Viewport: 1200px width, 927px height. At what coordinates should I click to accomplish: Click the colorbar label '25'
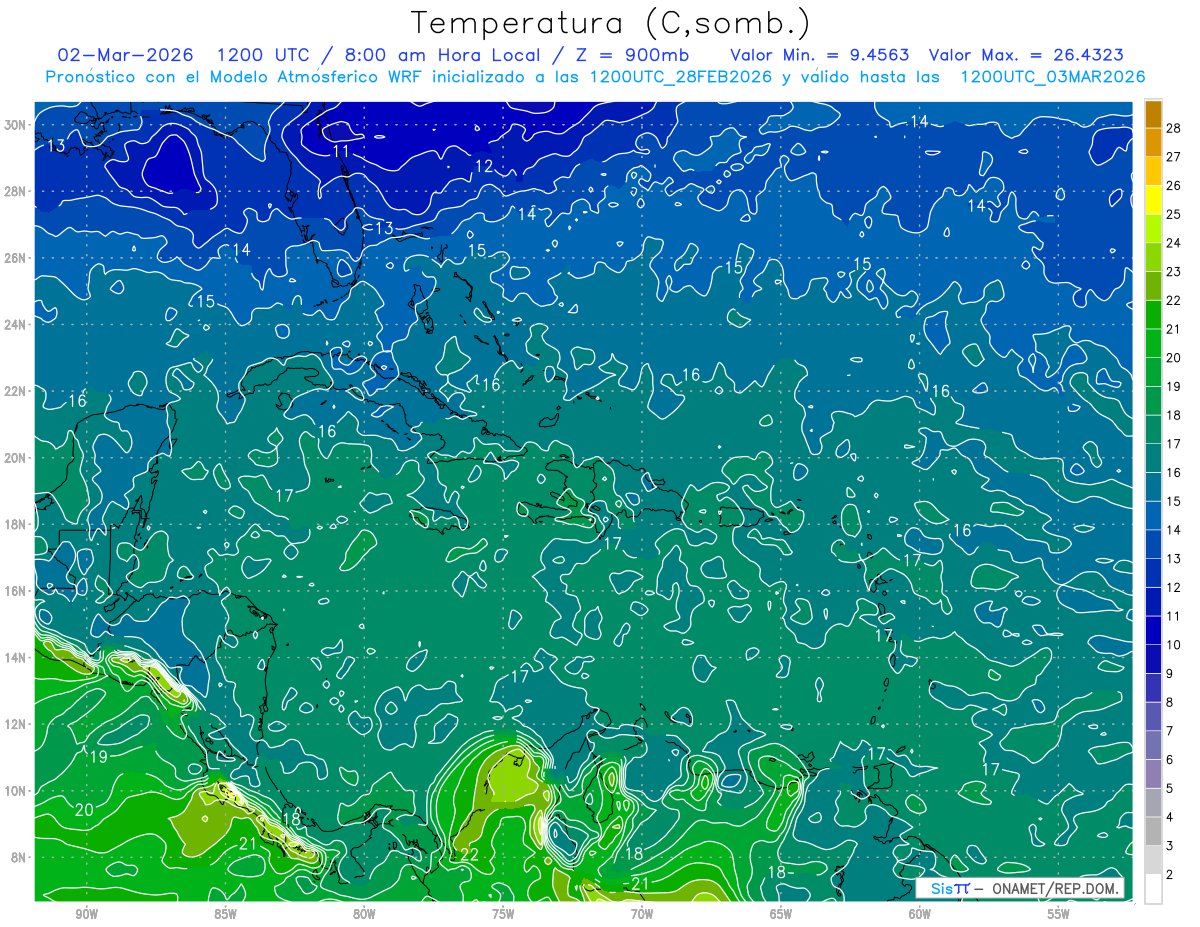coord(1174,214)
